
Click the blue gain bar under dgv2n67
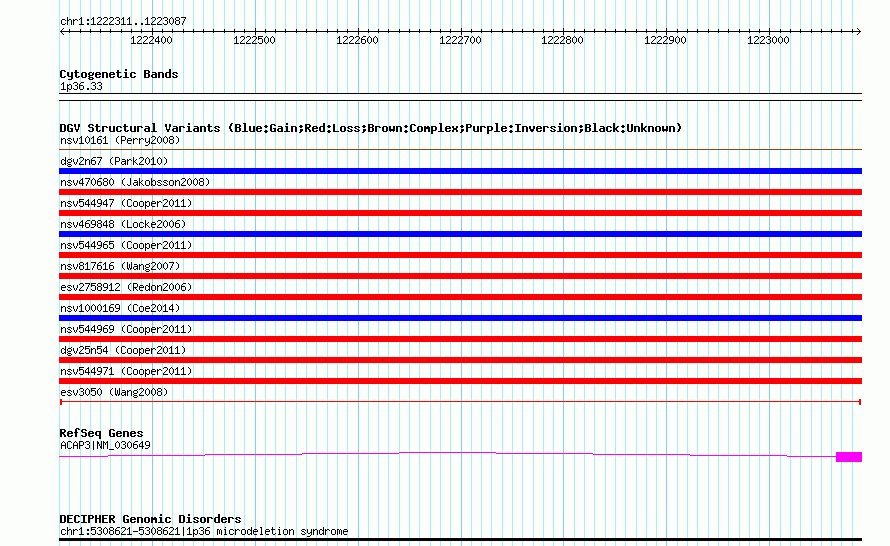[460, 171]
